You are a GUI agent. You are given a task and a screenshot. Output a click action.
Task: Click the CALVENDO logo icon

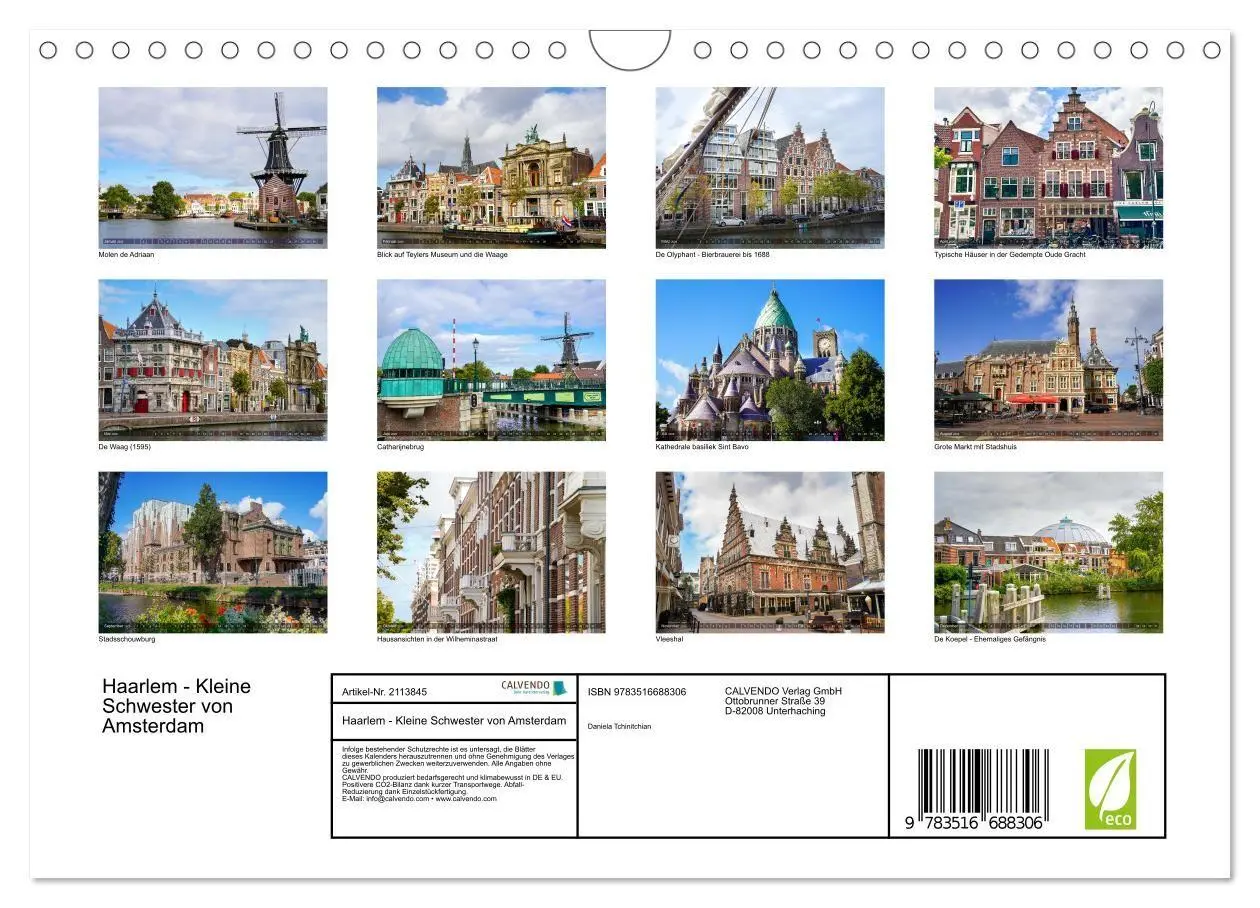click(x=535, y=688)
